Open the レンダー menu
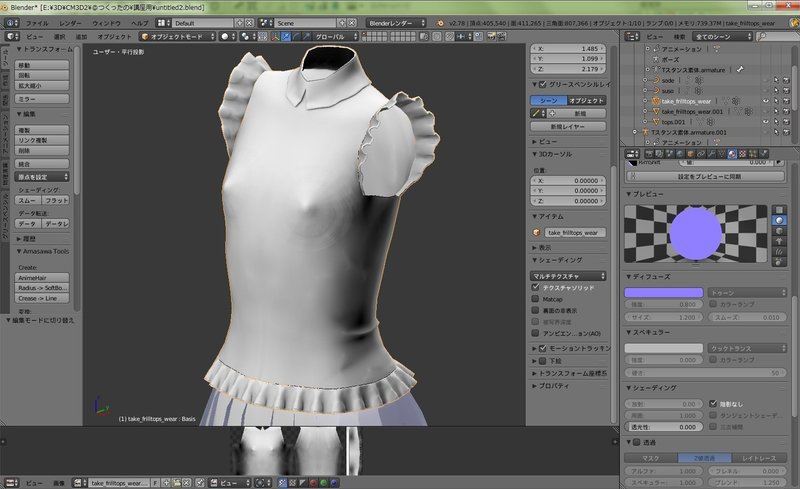Screen dimensions: 800x489 click(x=70, y=23)
